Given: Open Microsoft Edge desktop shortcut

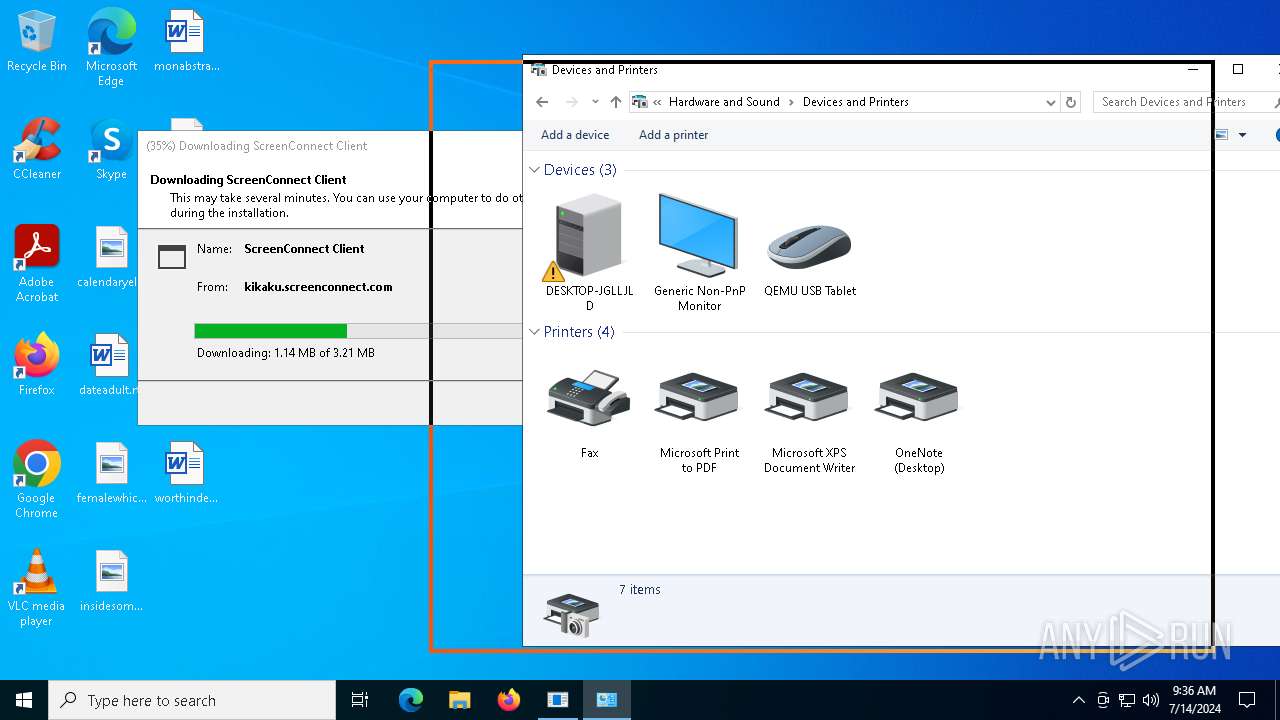Looking at the screenshot, I should [x=111, y=48].
